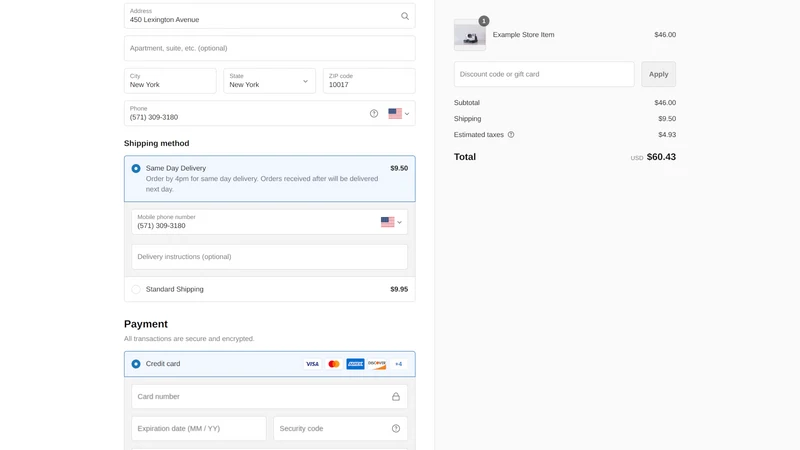Show the +4 more card types
The height and width of the screenshot is (450, 800).
(x=398, y=364)
